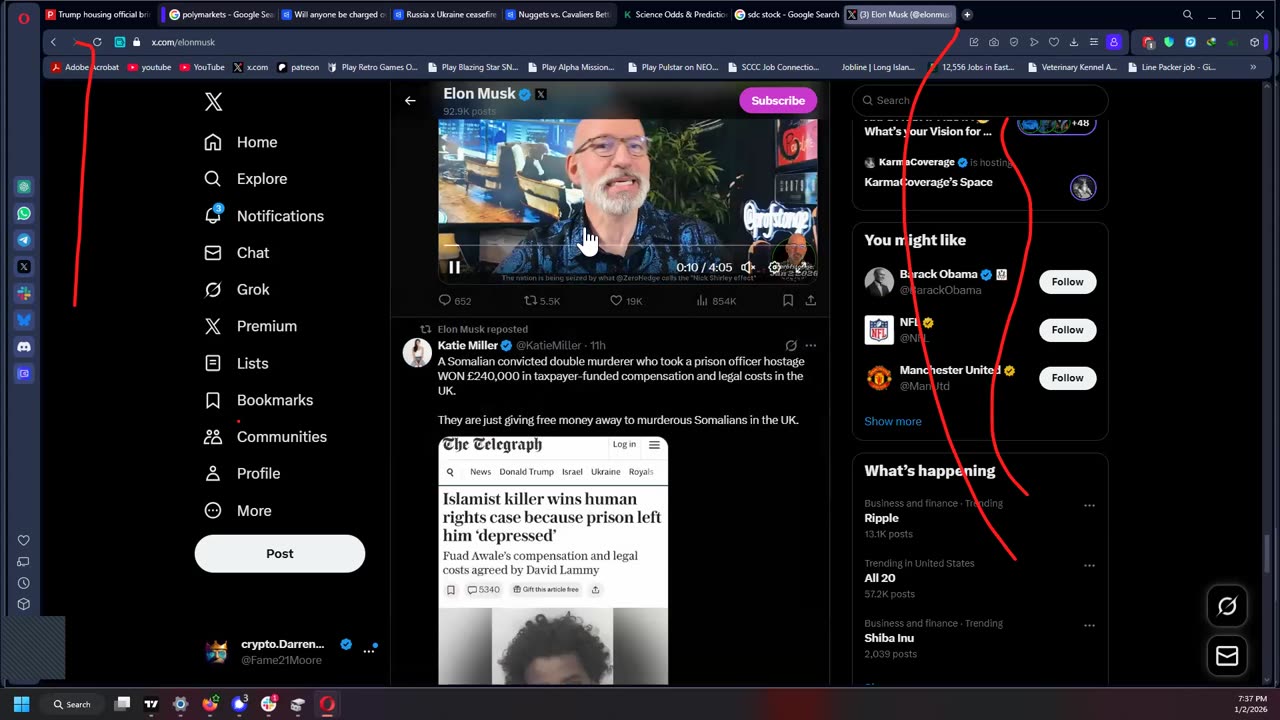Open Discord in Opera sidebar

click(x=24, y=346)
